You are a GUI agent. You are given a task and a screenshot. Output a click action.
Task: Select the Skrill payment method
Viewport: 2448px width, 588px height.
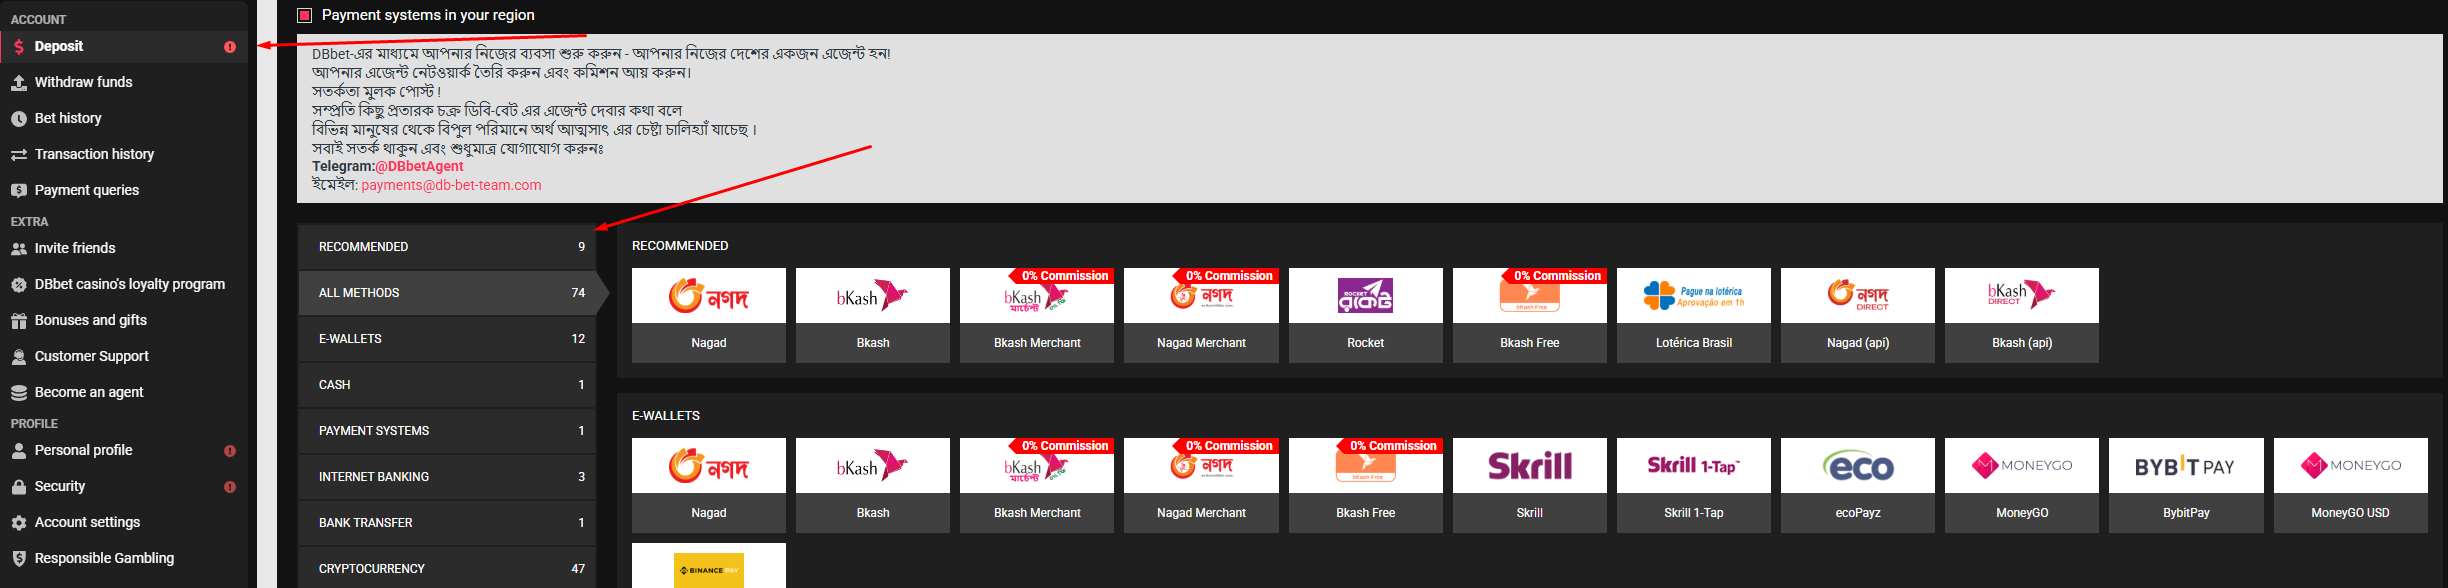pos(1530,485)
